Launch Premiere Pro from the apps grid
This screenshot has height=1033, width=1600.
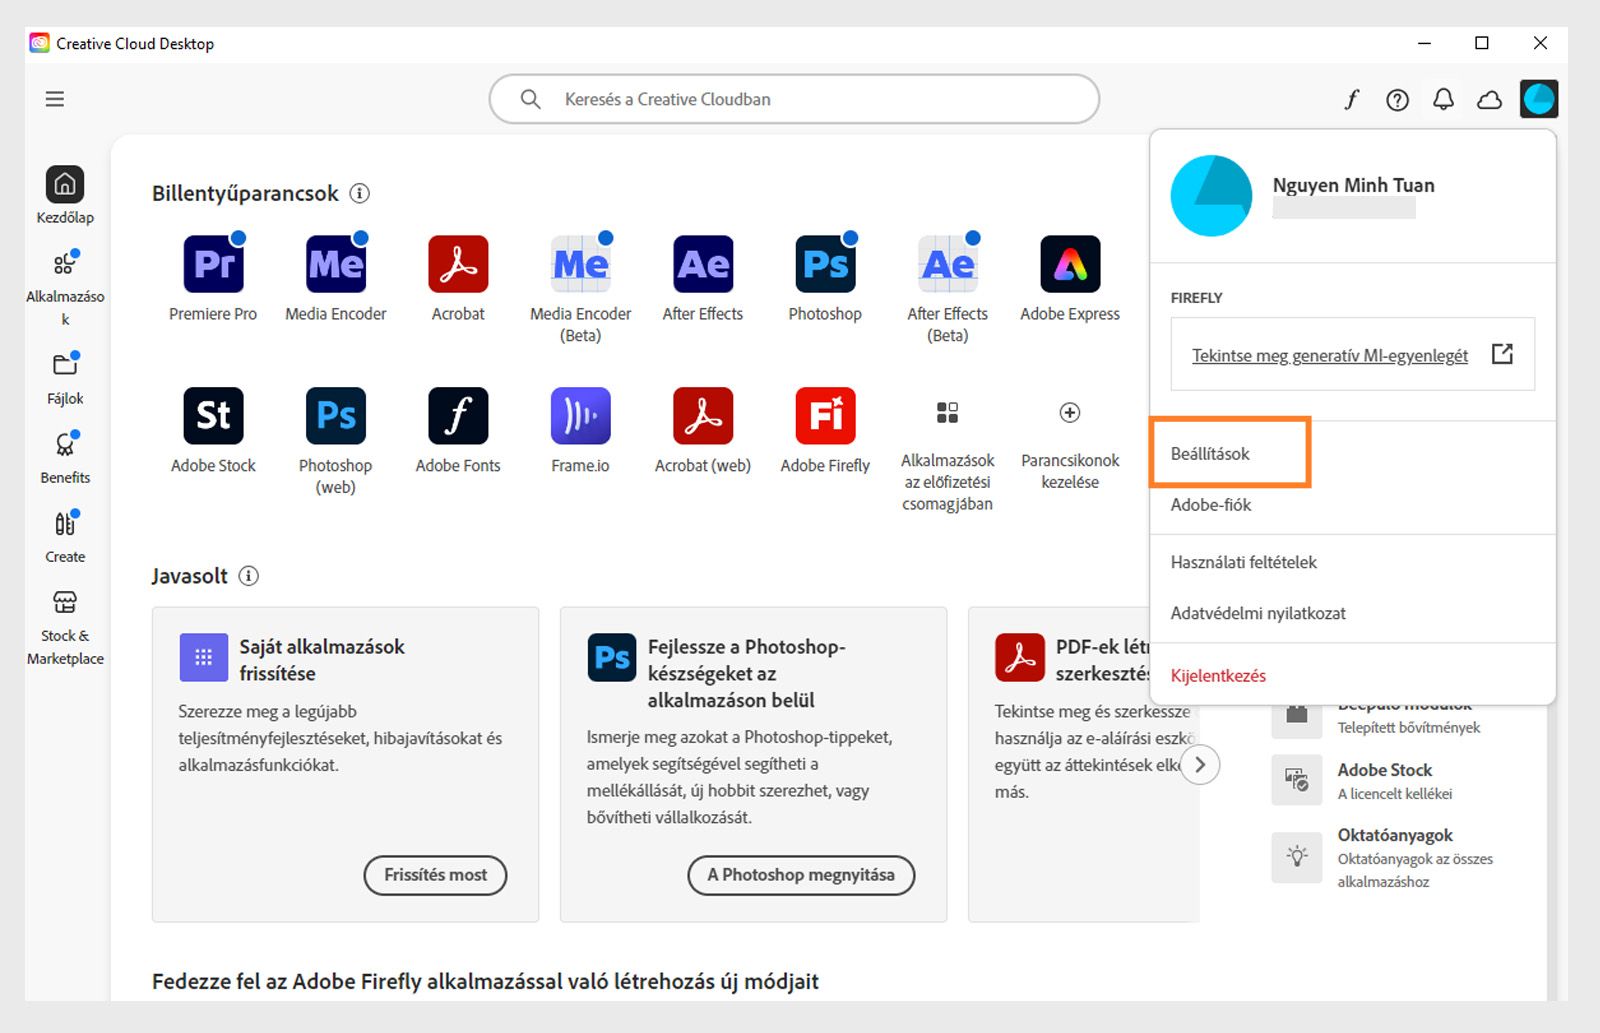[x=213, y=264]
